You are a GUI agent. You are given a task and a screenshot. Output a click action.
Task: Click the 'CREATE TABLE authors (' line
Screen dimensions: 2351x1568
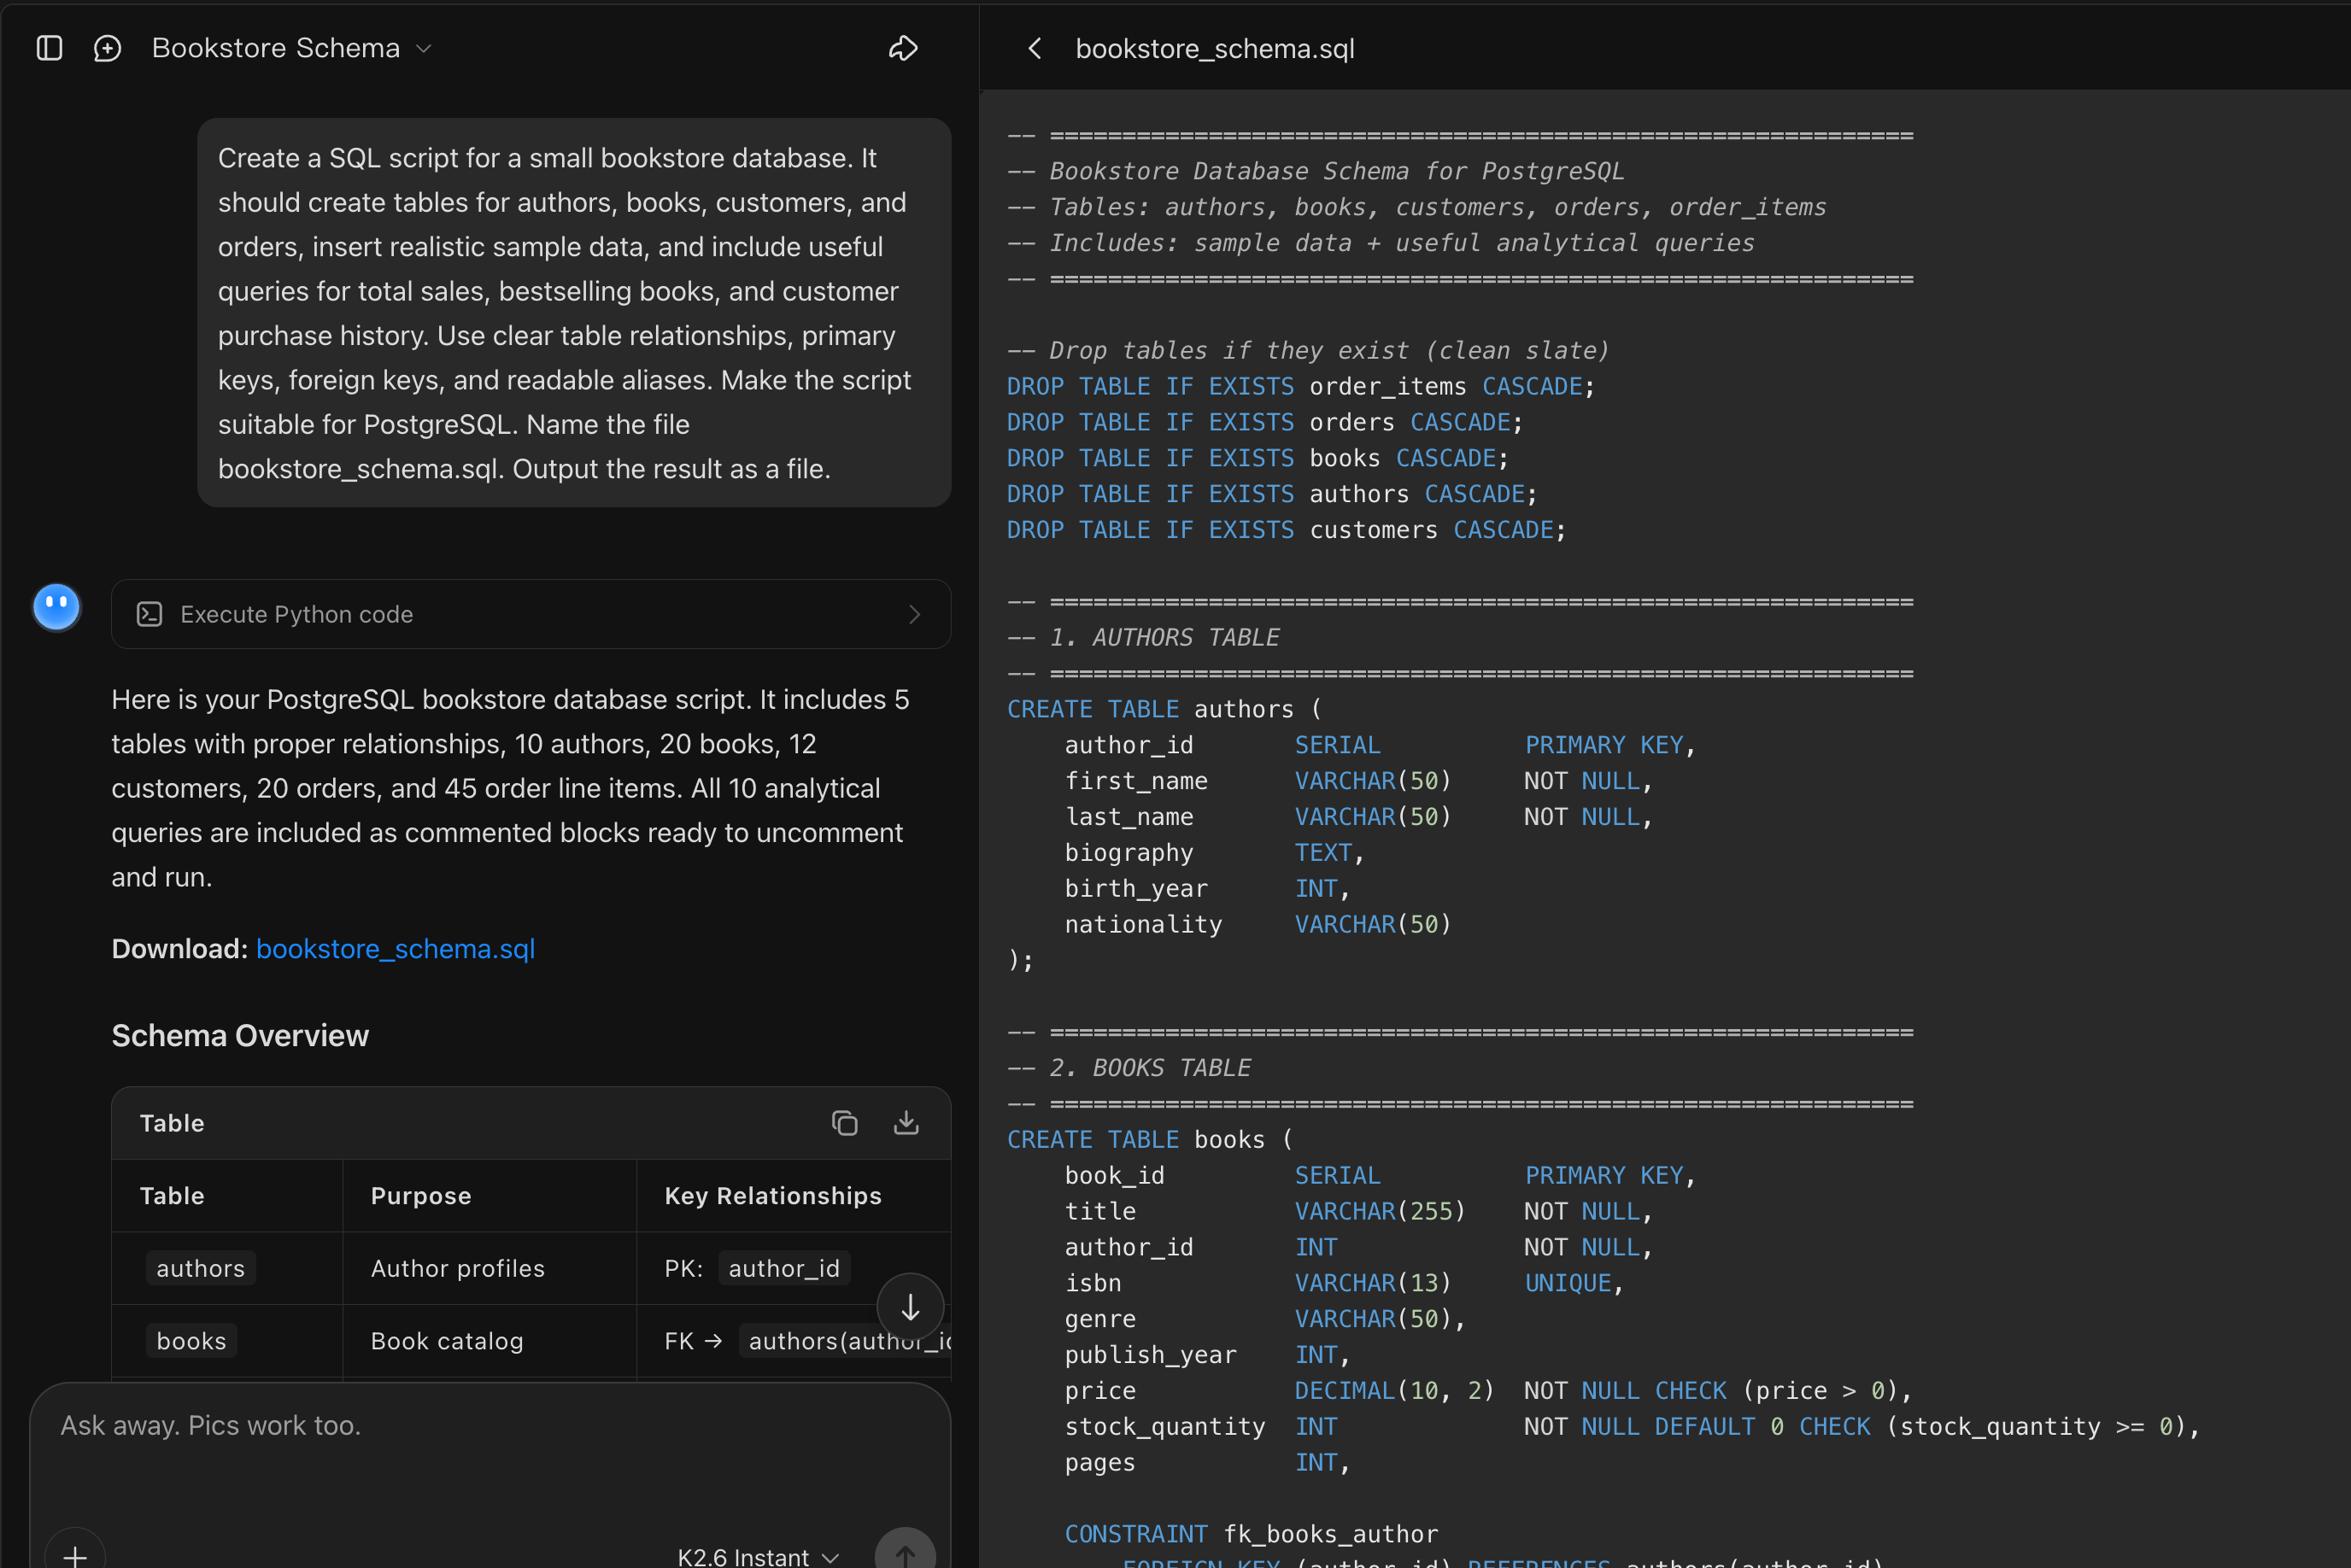(1164, 709)
